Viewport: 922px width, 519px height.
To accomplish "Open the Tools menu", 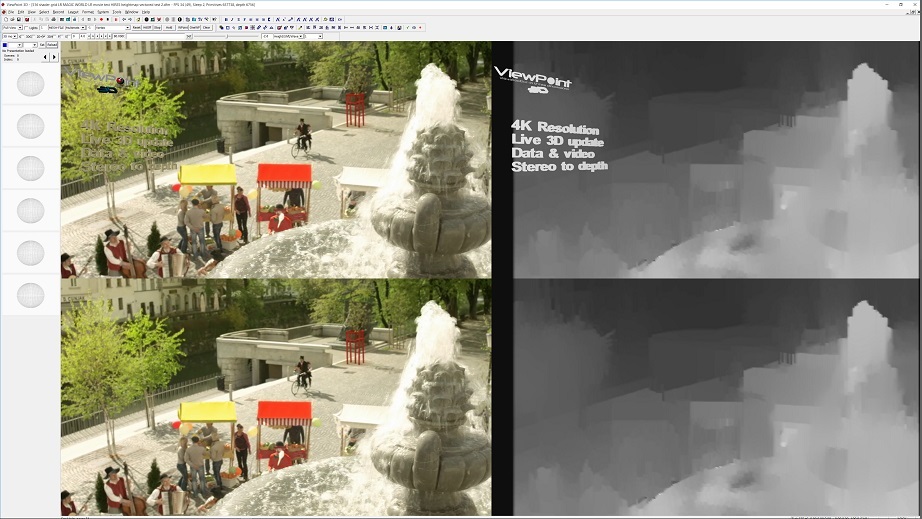I will (x=117, y=12).
